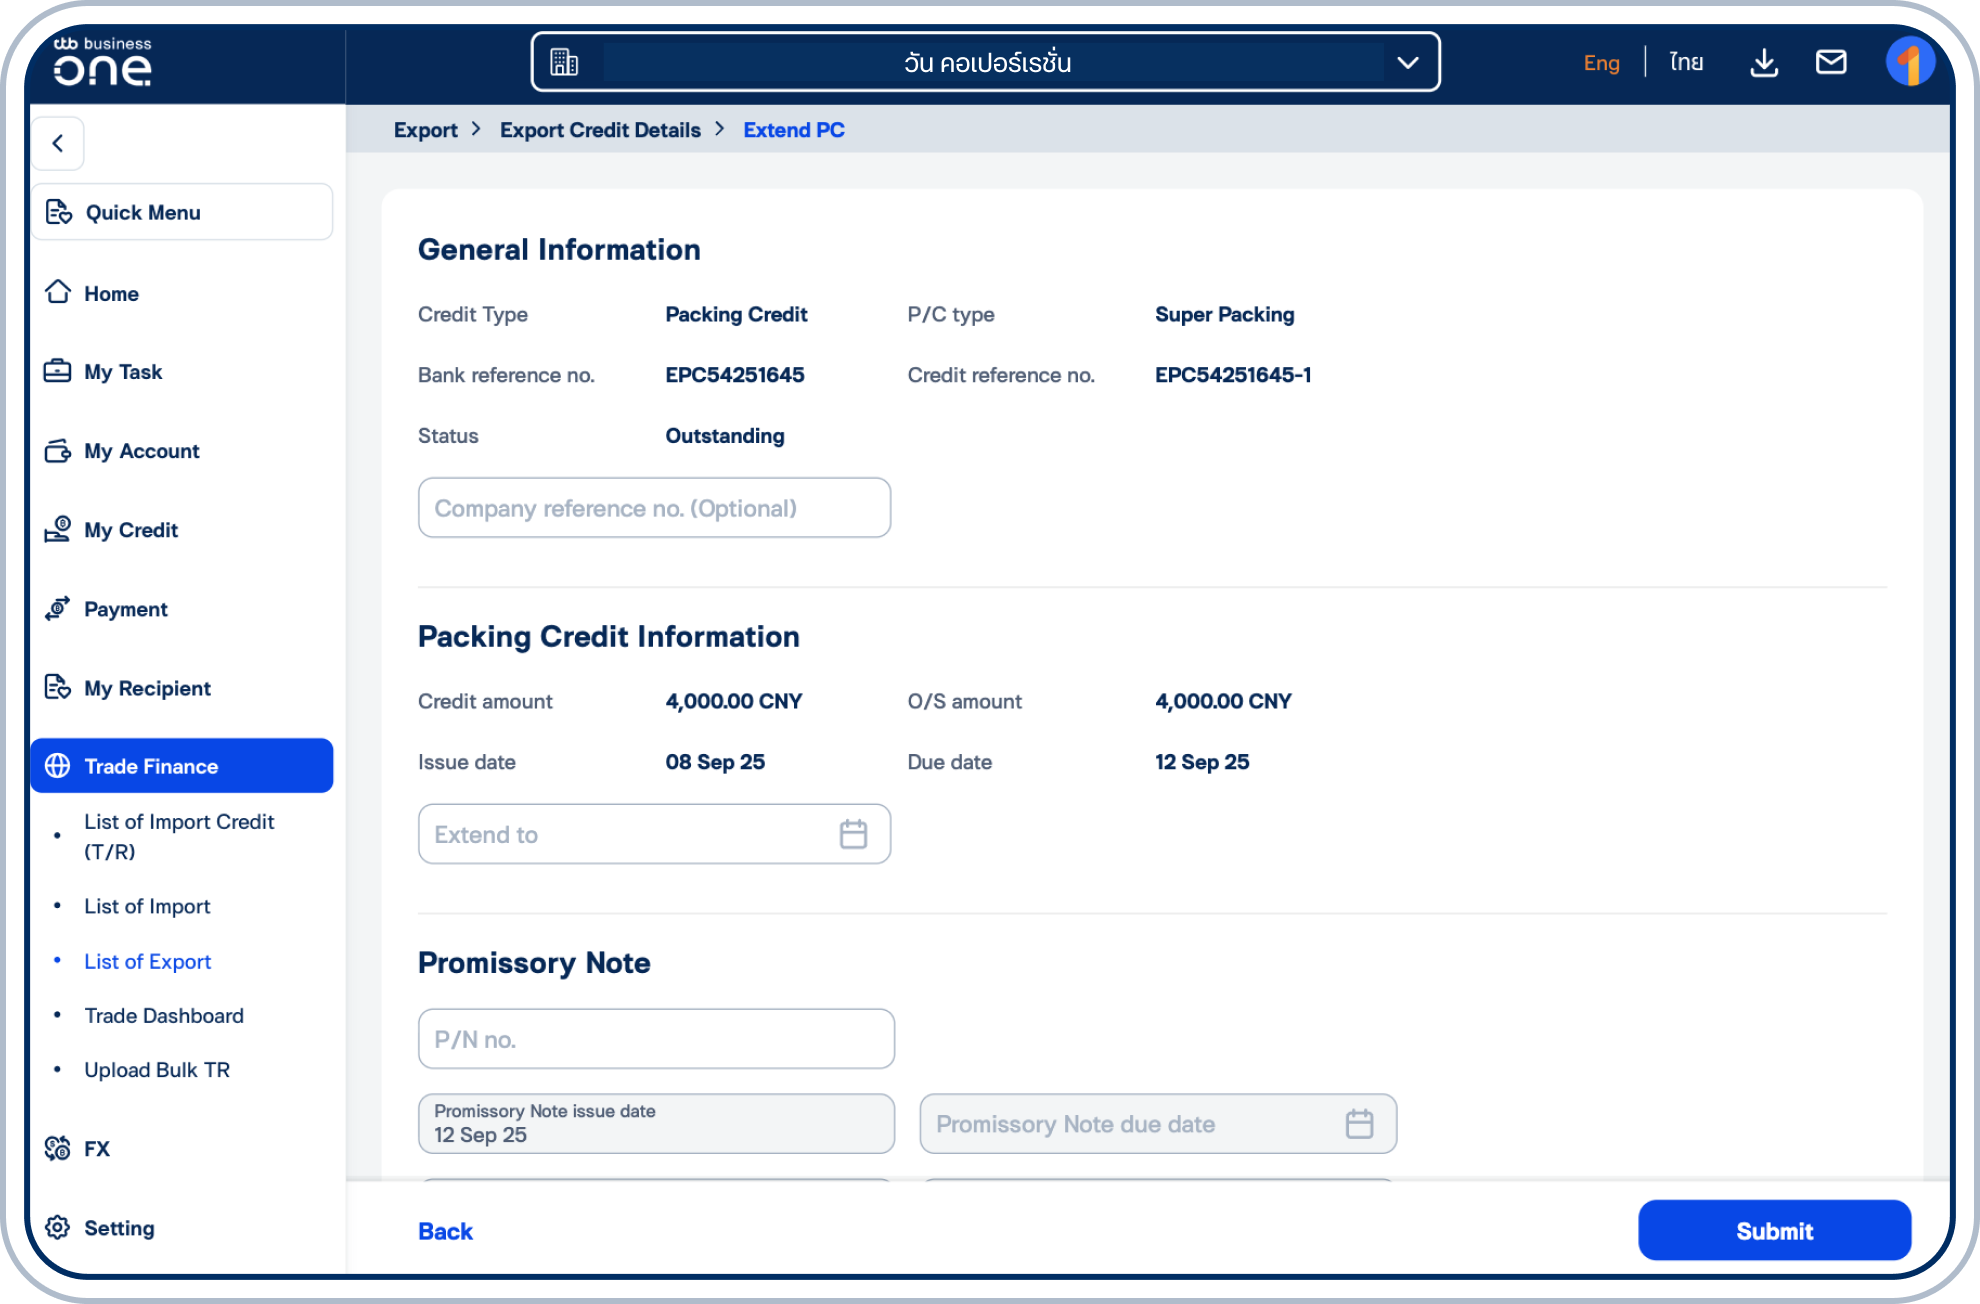
Task: Go to Trade Dashboard
Action: point(164,1016)
